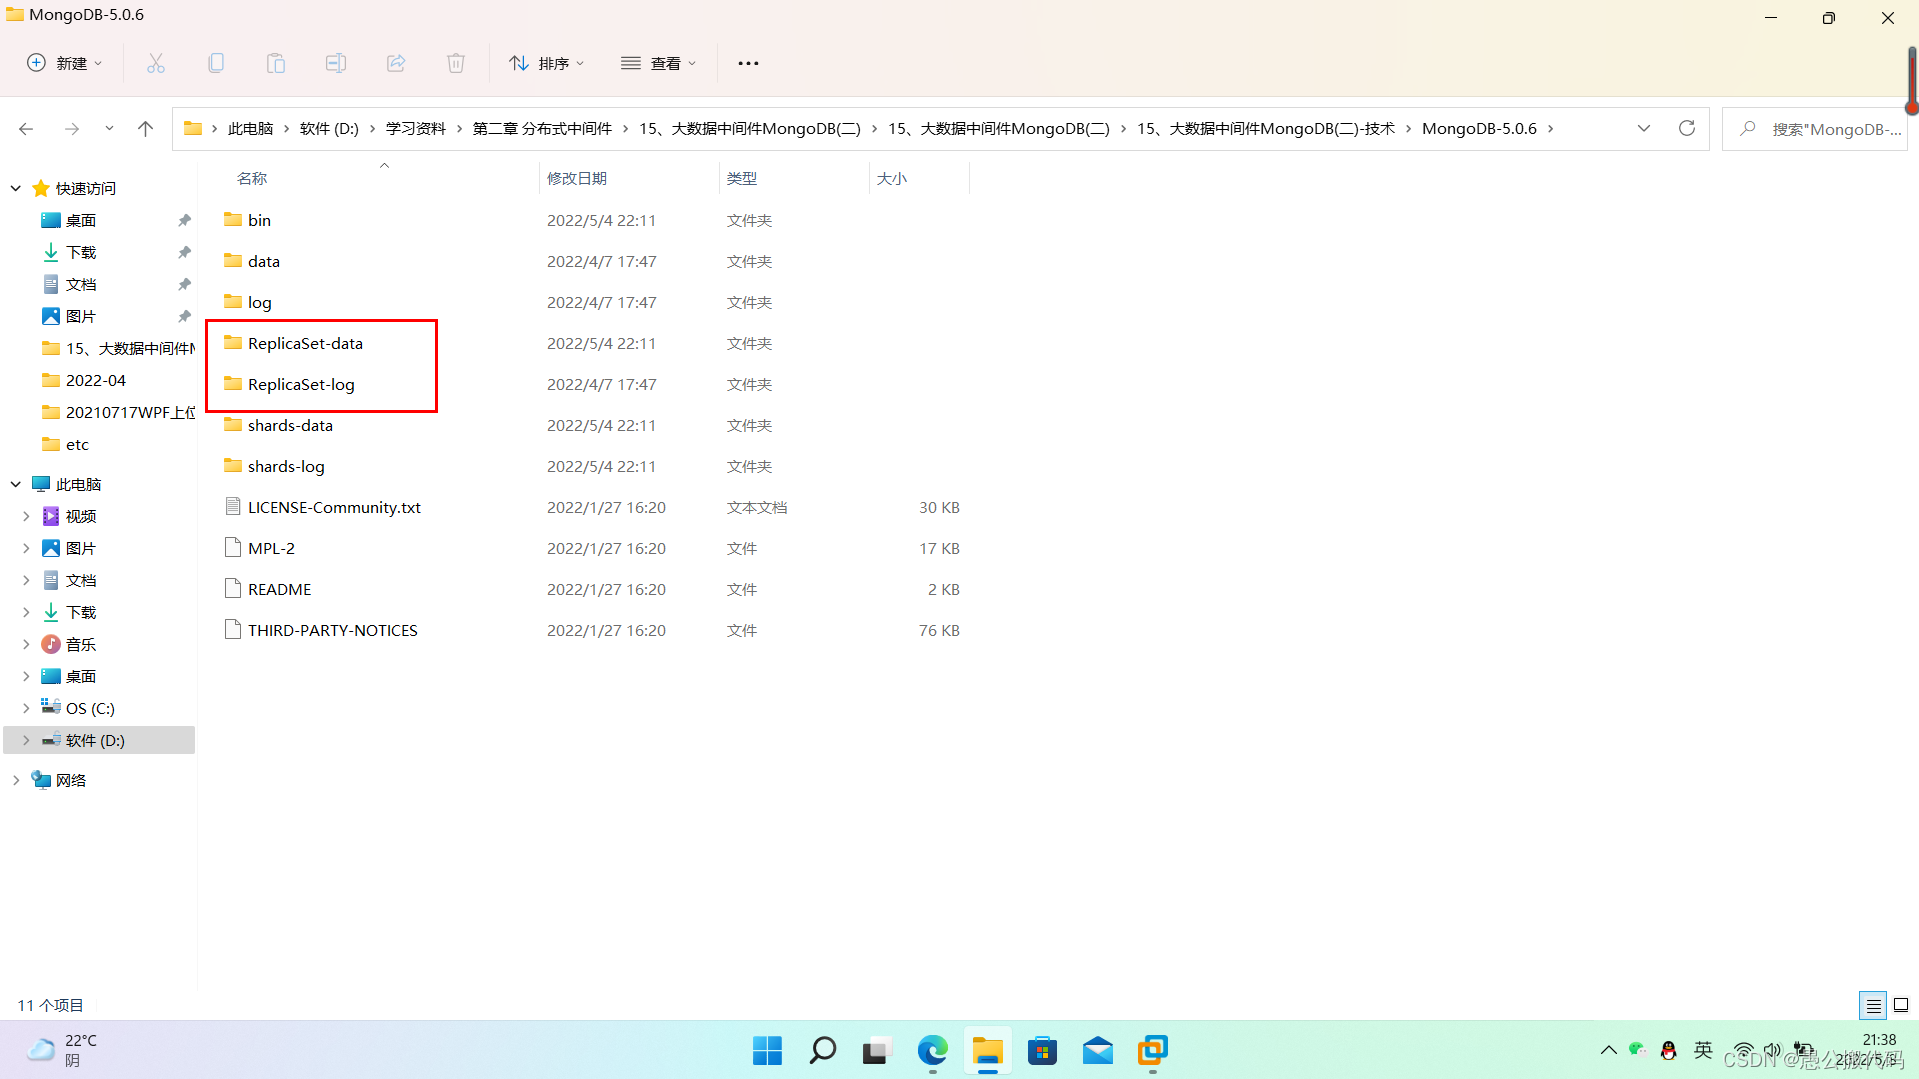Open etc folder in quick access
The image size is (1919, 1079).
77,444
